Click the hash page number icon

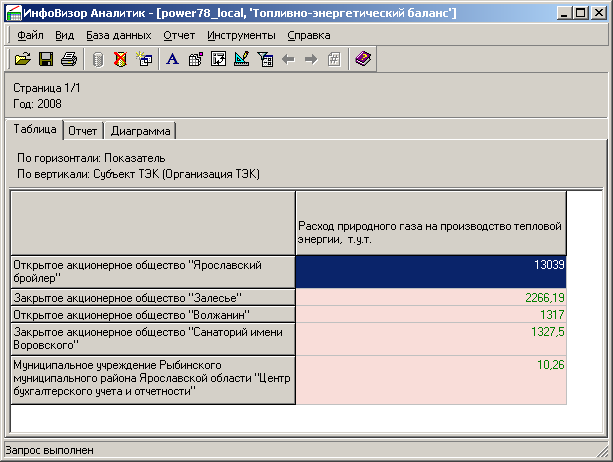(x=334, y=59)
